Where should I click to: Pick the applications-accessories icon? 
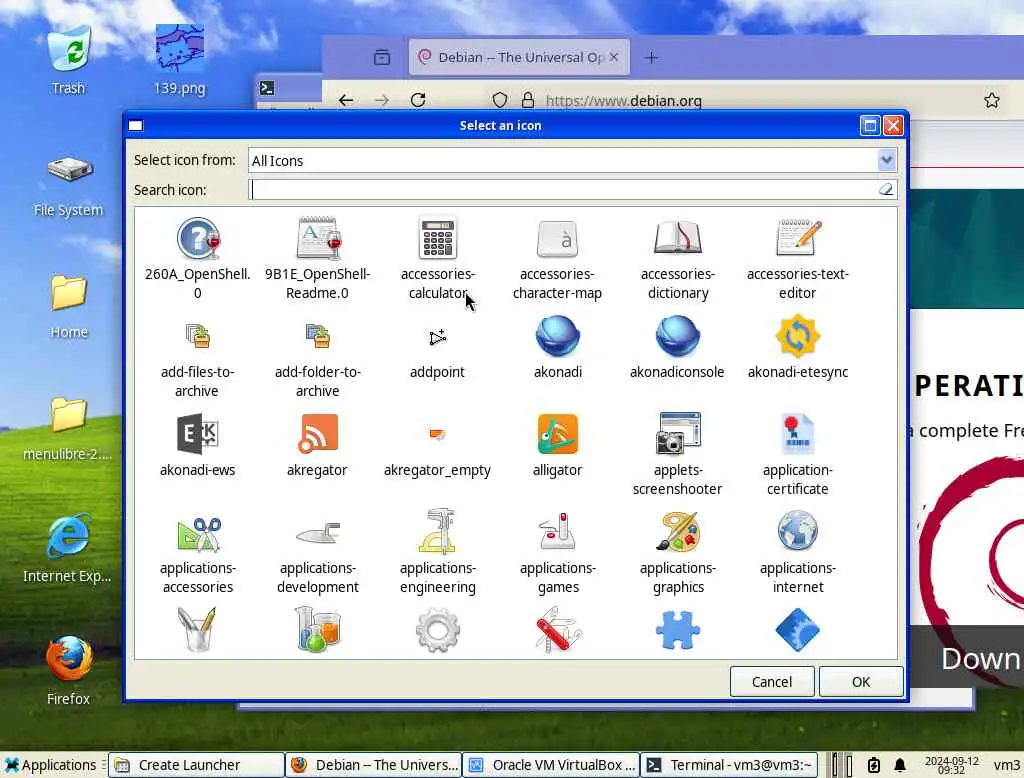click(x=199, y=534)
